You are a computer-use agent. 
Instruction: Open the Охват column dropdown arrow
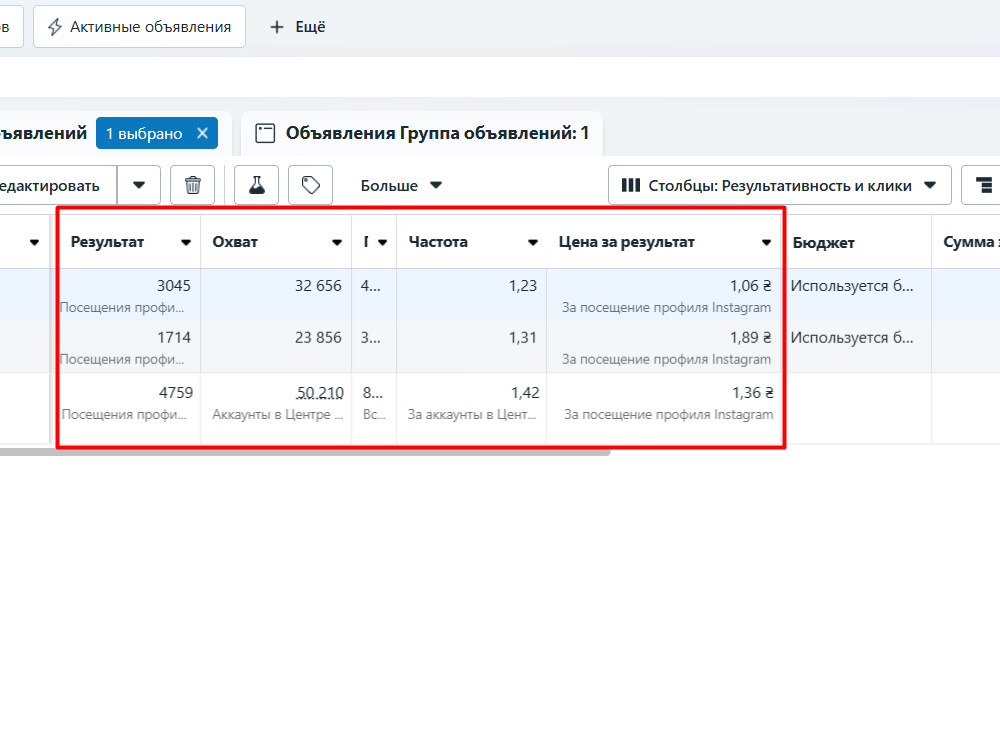pos(337,242)
